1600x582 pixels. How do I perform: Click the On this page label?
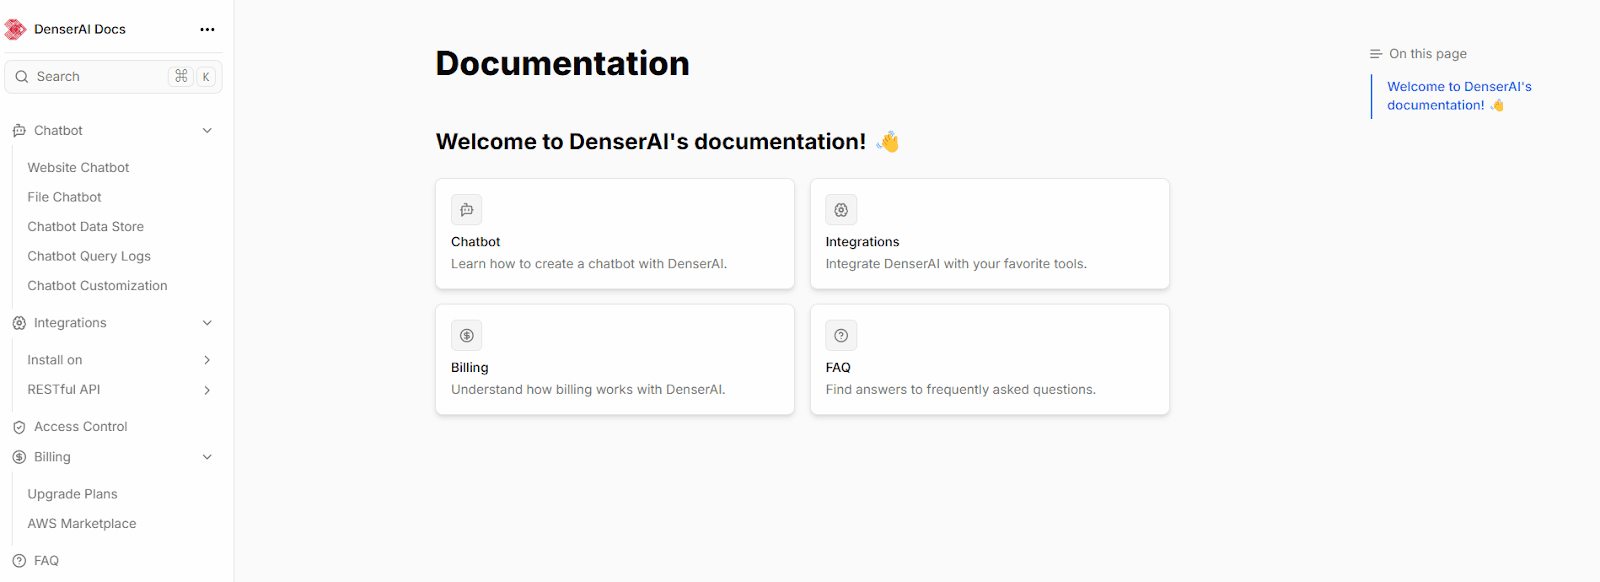[x=1428, y=54]
